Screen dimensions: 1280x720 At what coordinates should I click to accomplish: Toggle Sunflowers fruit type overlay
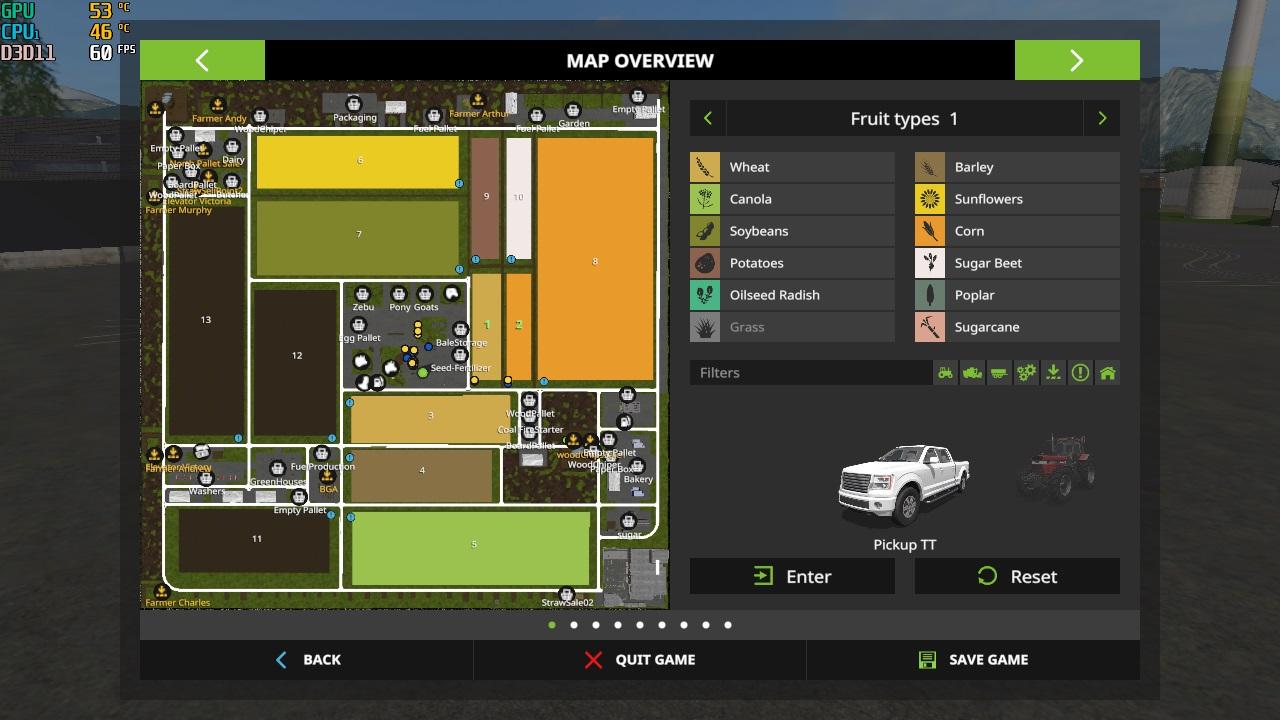[x=1017, y=199]
